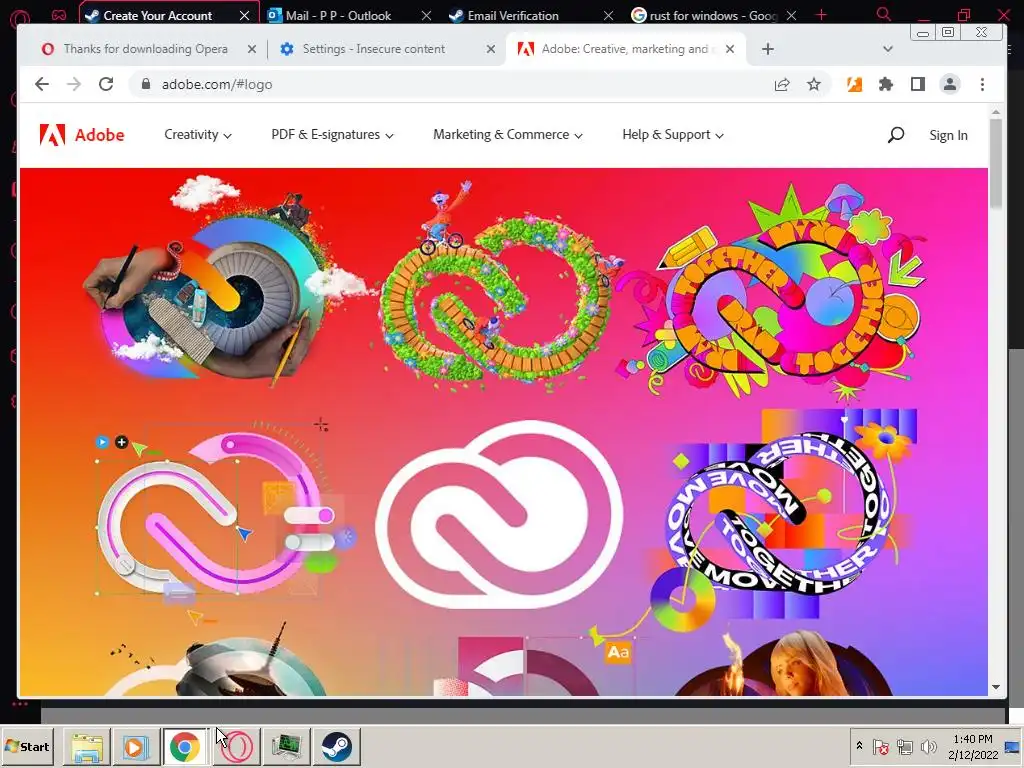The width and height of the screenshot is (1024, 768).
Task: Expand the Marketing & Commerce menu
Action: [x=507, y=135]
